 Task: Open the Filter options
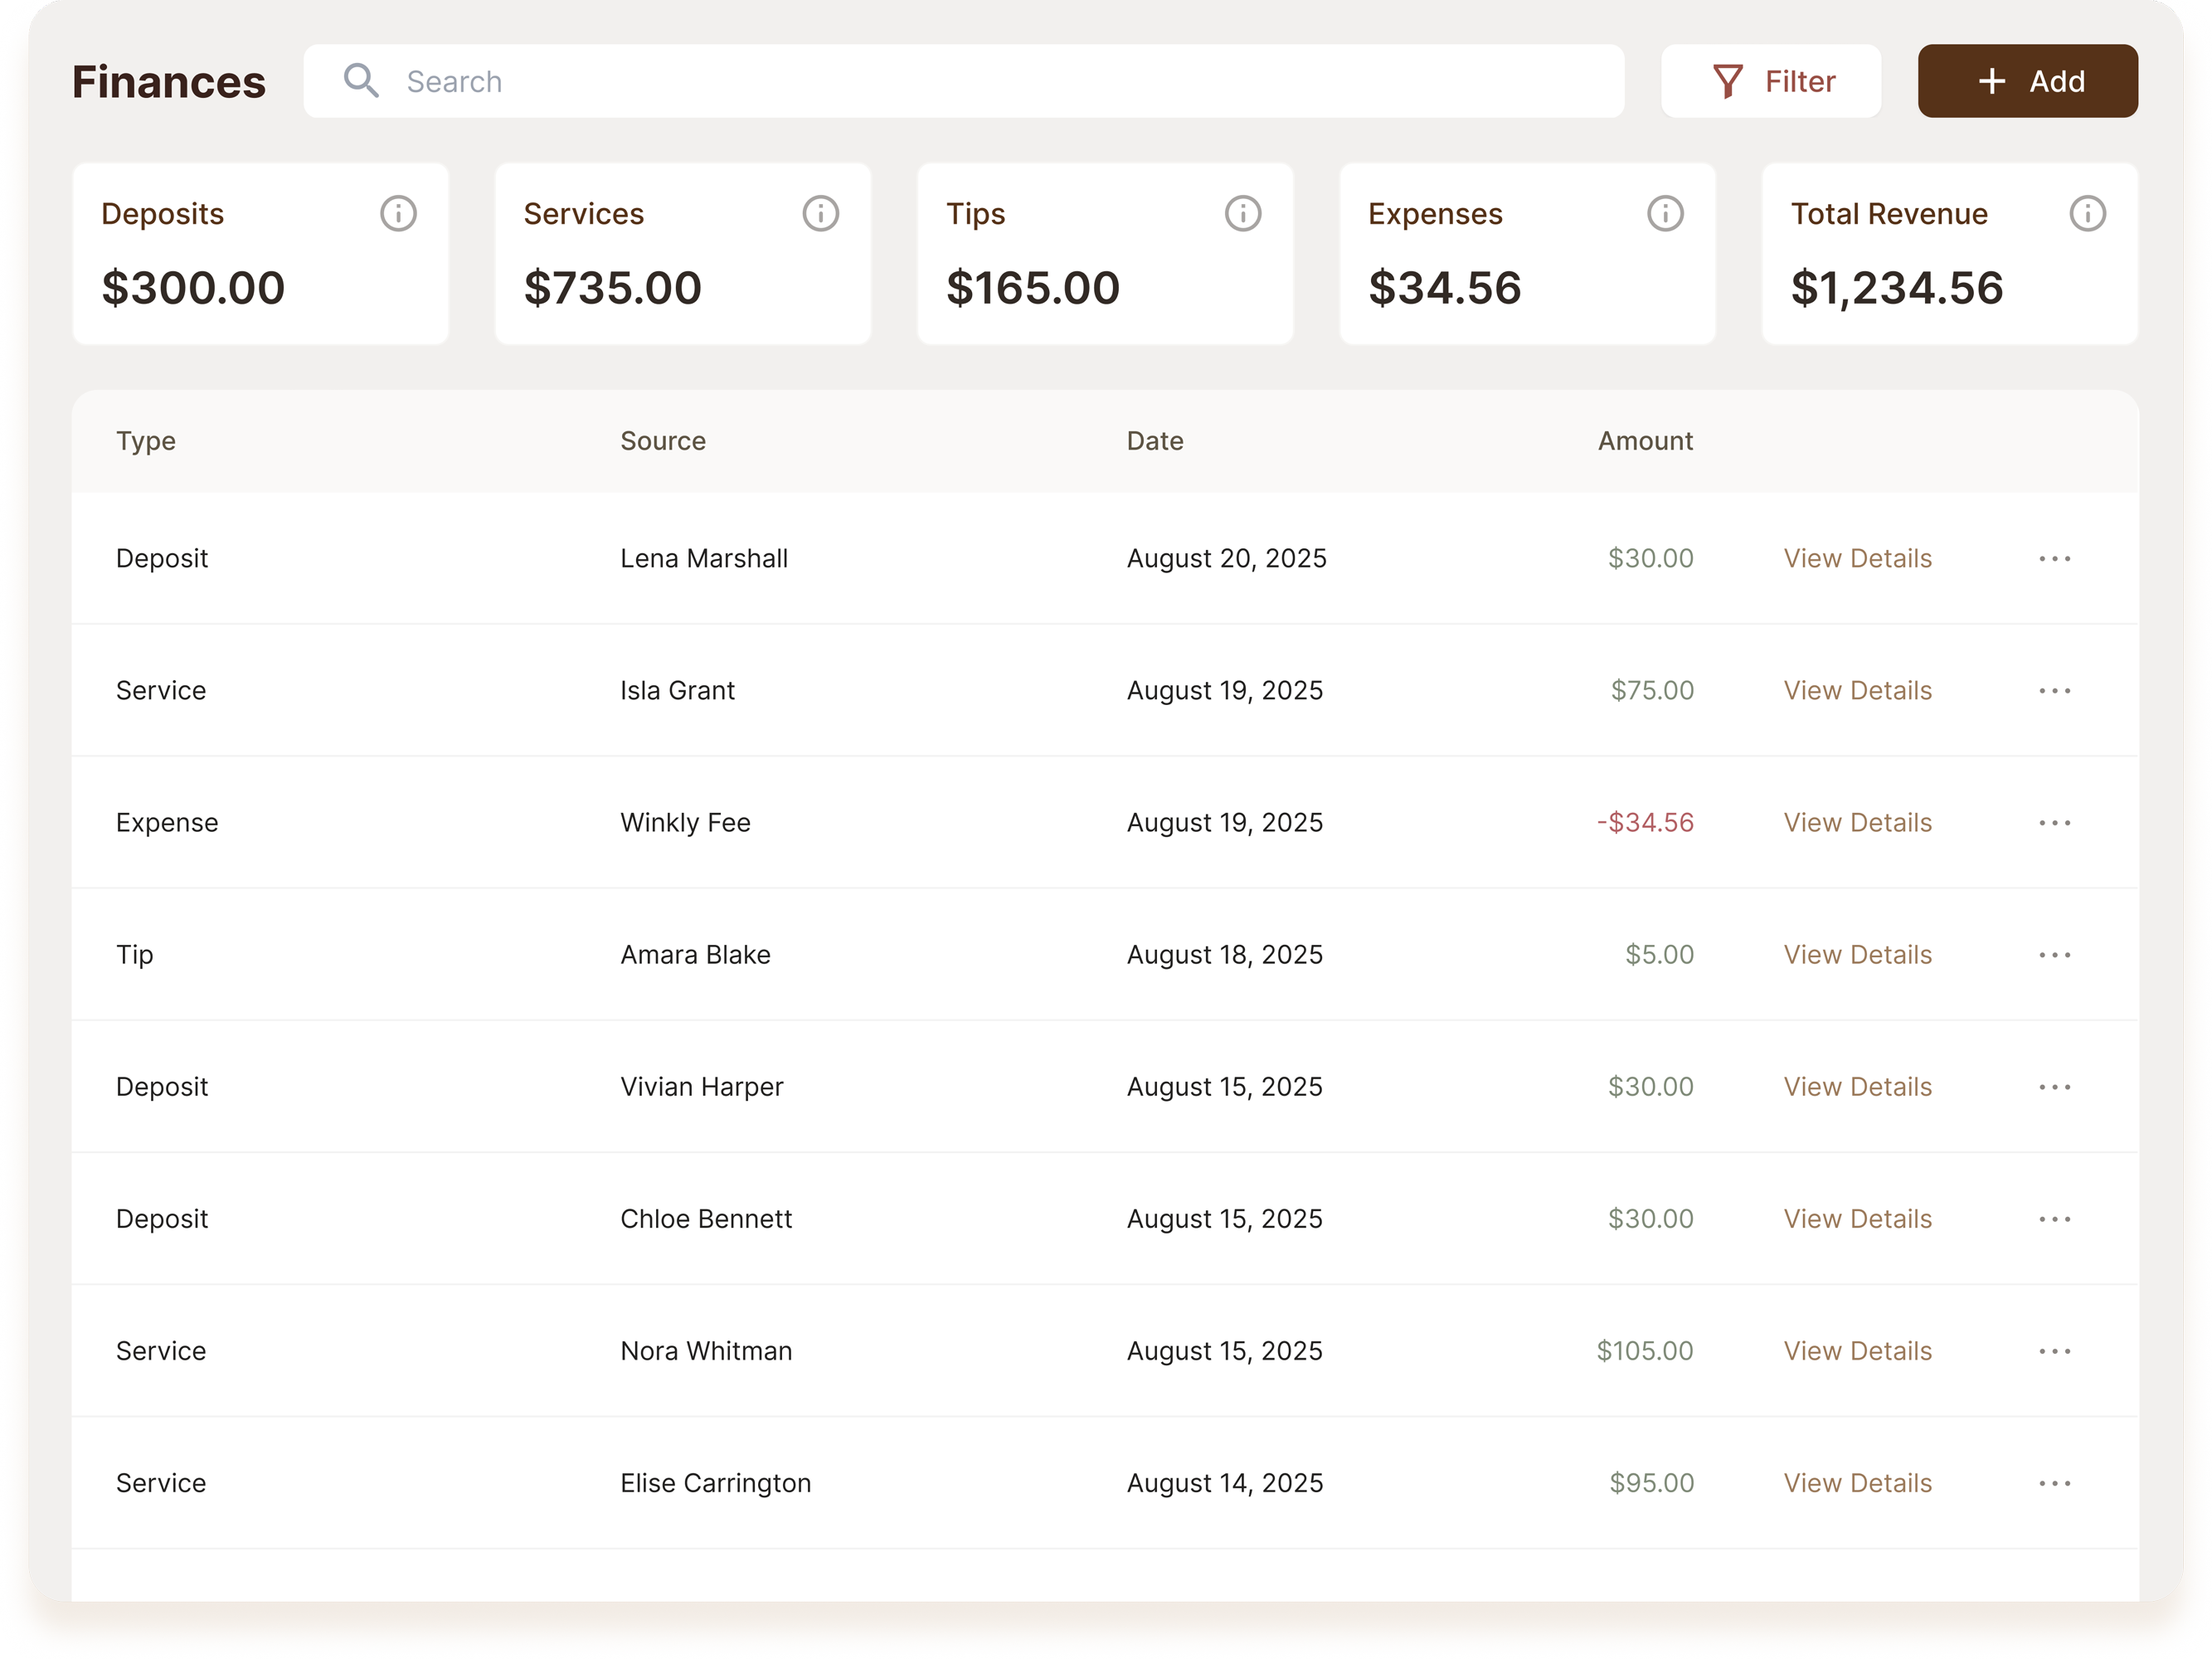pos(1771,81)
